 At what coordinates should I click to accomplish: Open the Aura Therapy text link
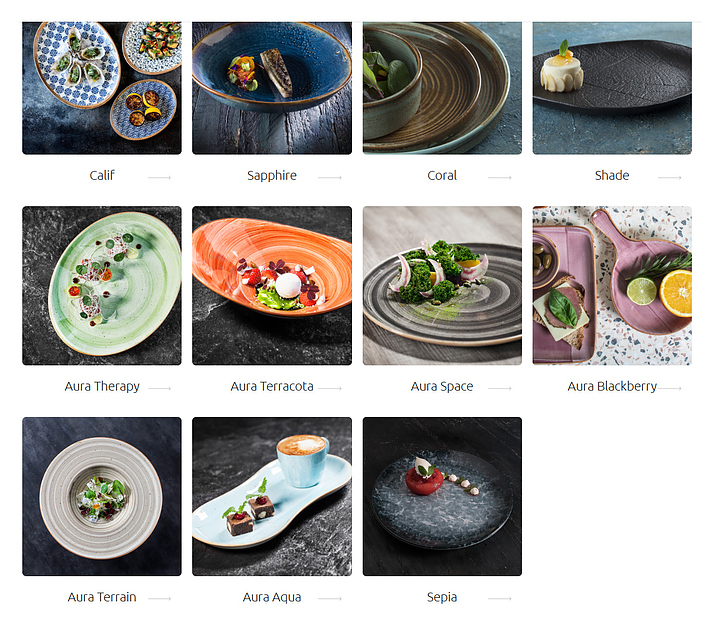pyautogui.click(x=102, y=387)
